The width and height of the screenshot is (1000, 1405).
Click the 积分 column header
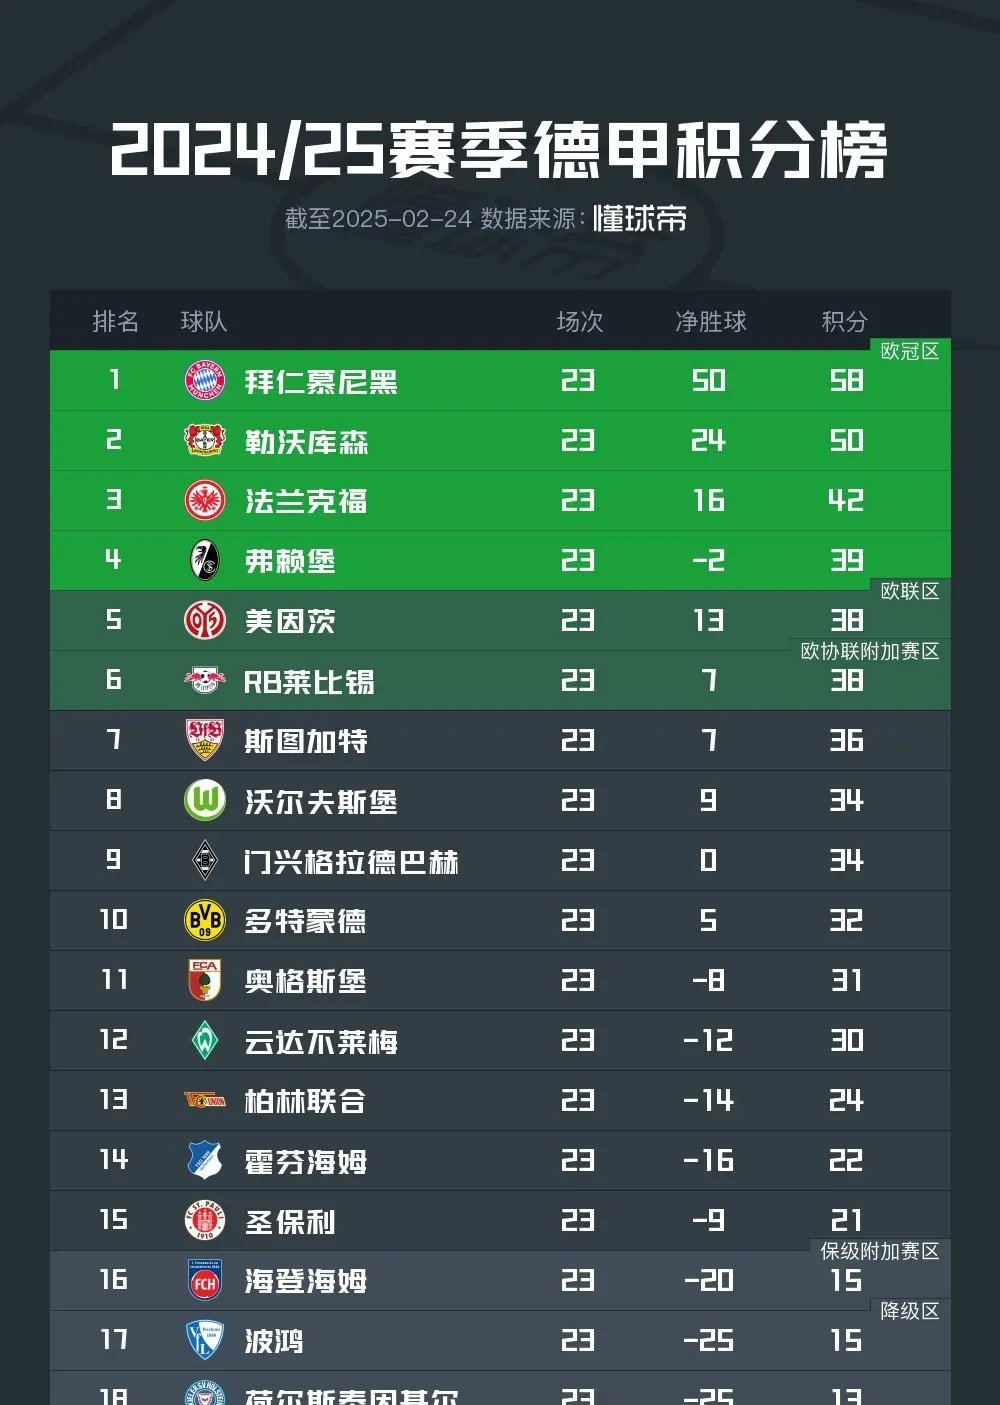pos(844,321)
